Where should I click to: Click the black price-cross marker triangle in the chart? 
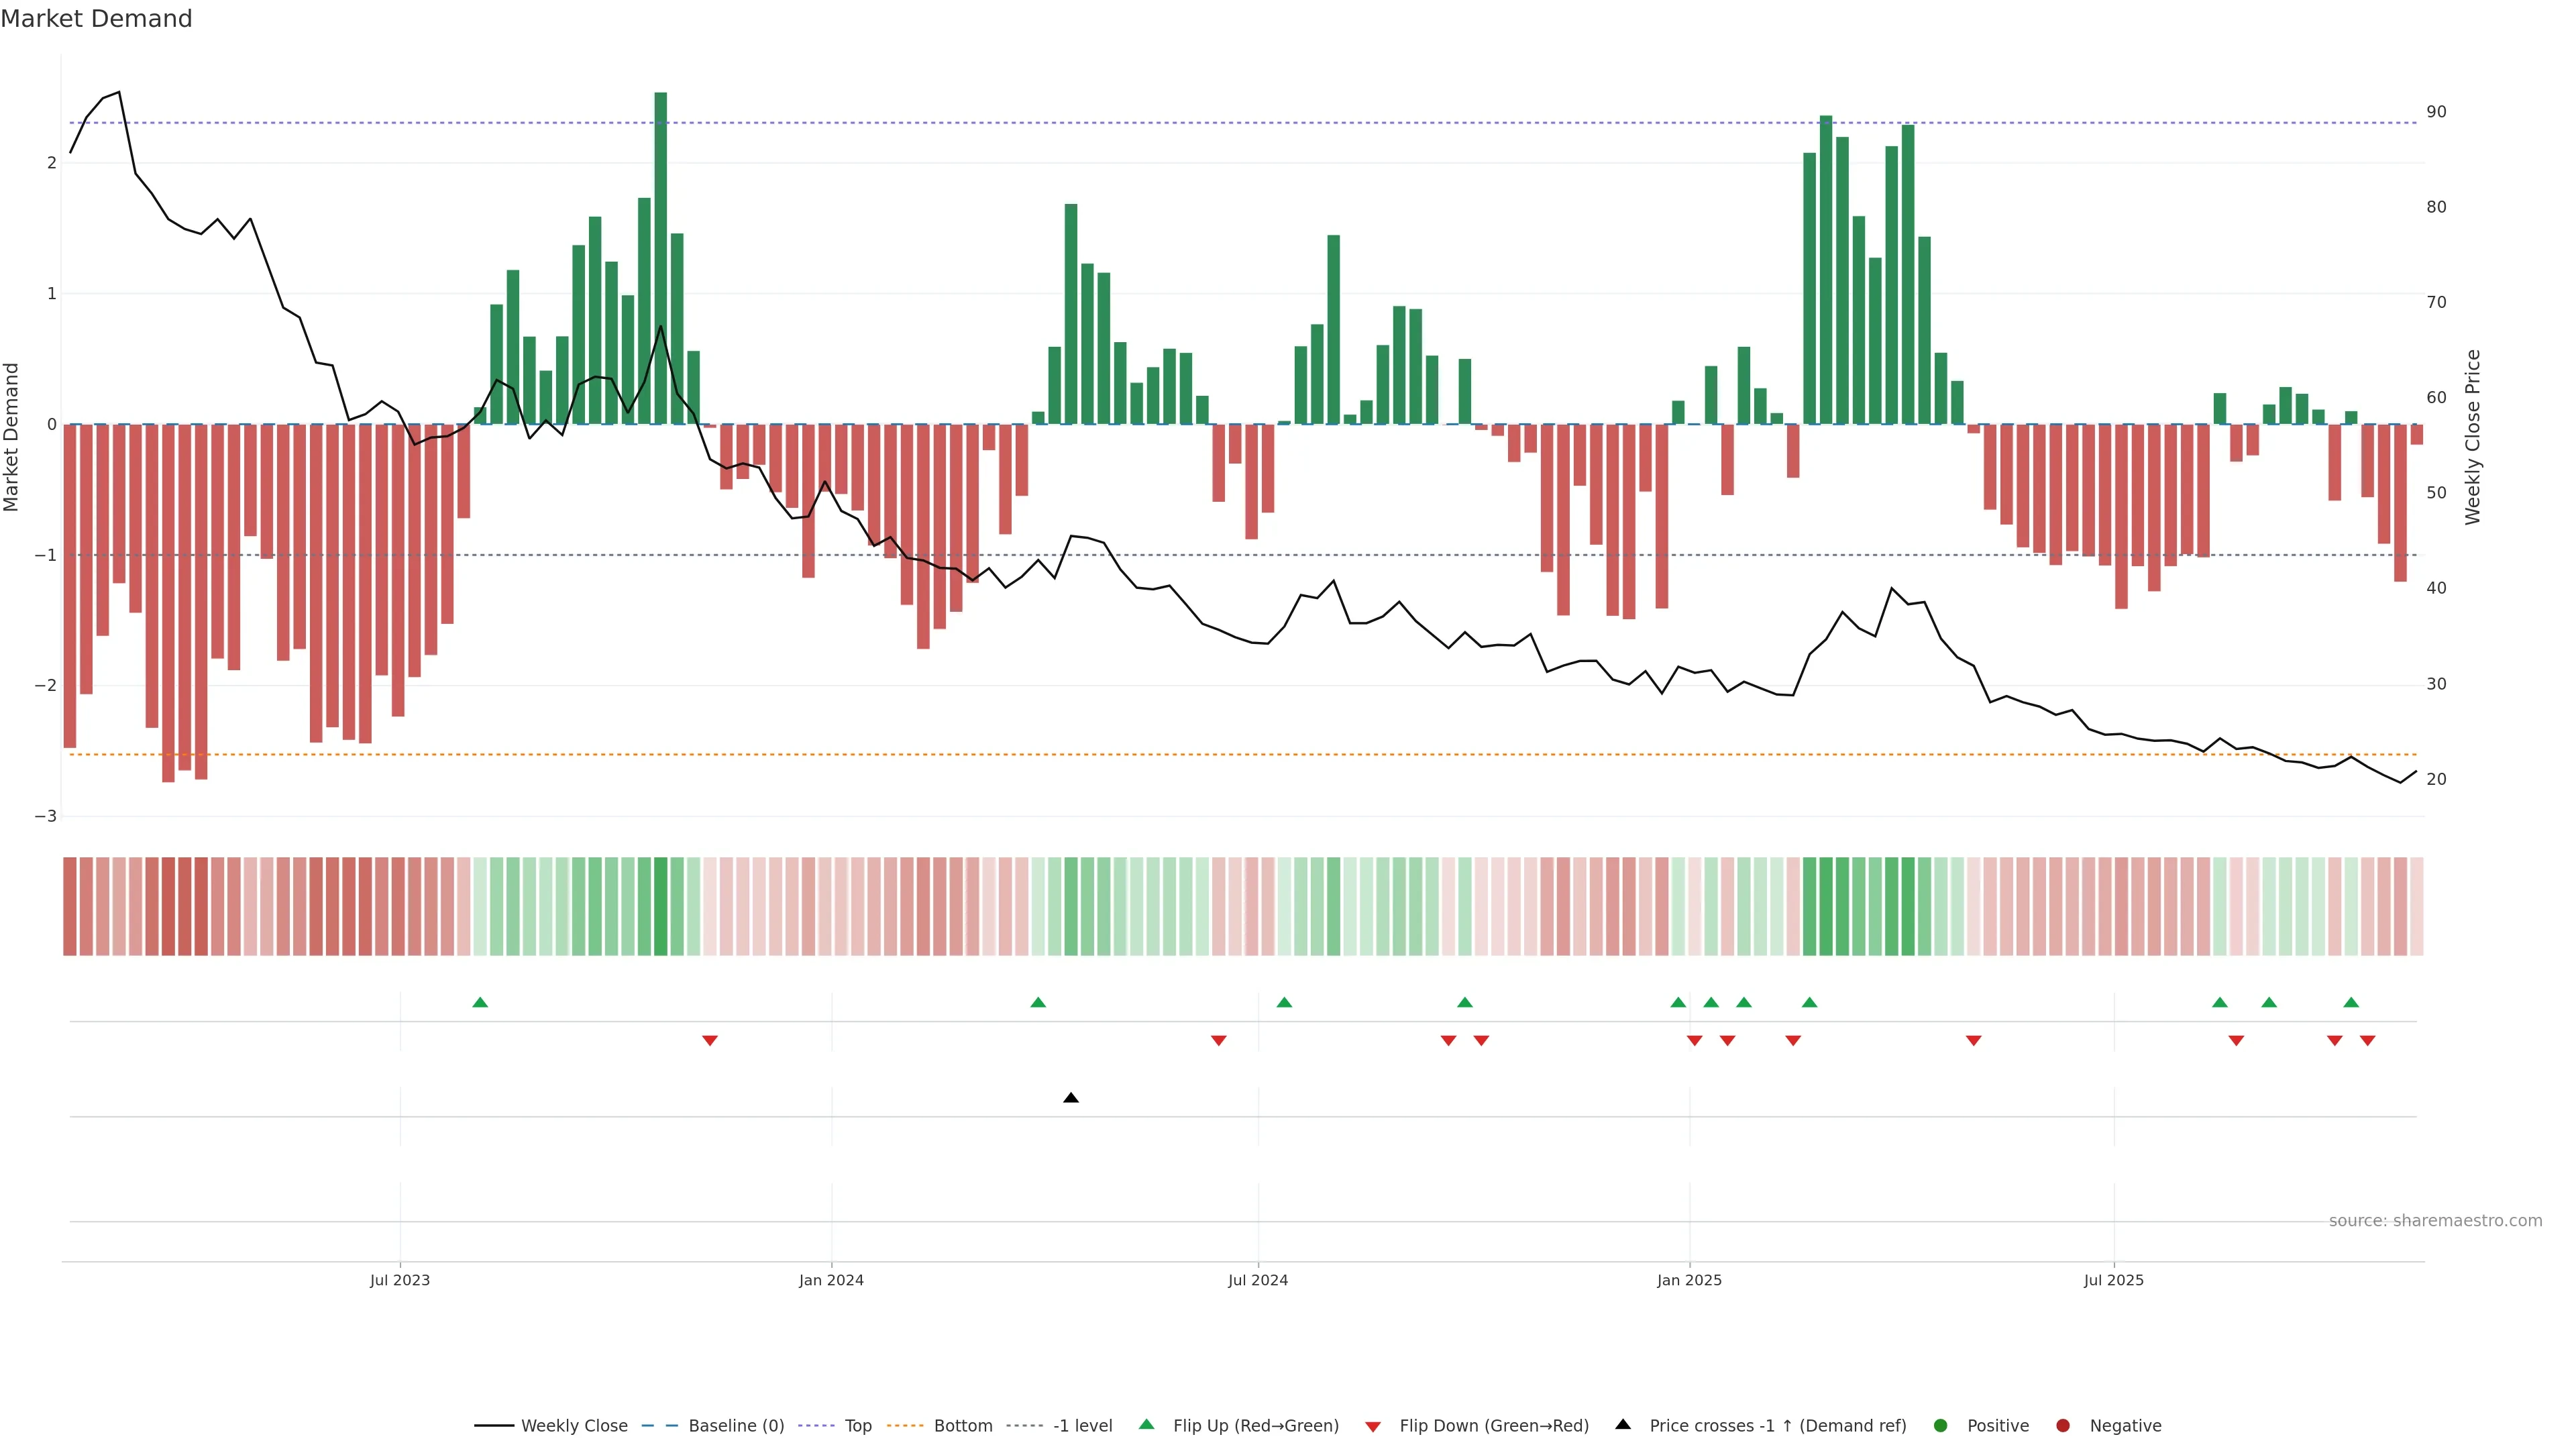click(1071, 1098)
